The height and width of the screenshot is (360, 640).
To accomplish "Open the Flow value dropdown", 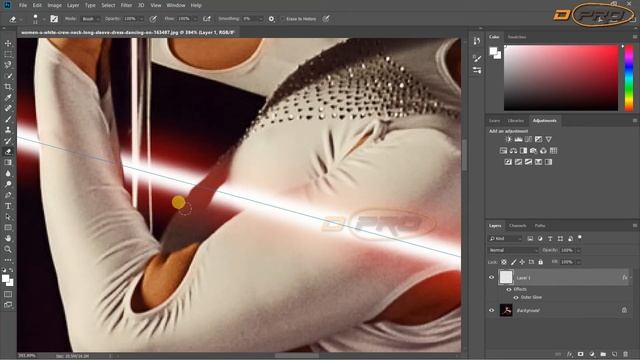I will [x=195, y=19].
